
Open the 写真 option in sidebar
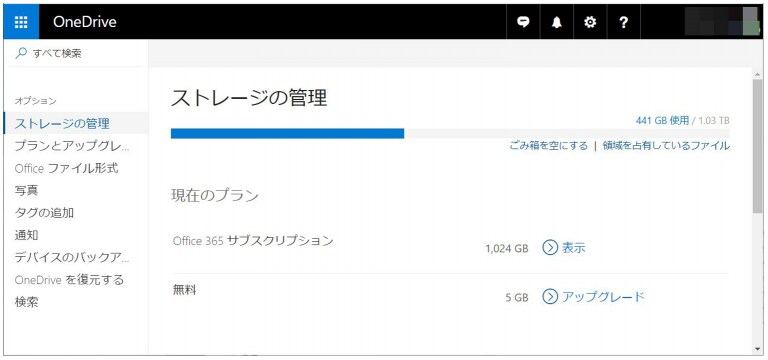point(26,191)
